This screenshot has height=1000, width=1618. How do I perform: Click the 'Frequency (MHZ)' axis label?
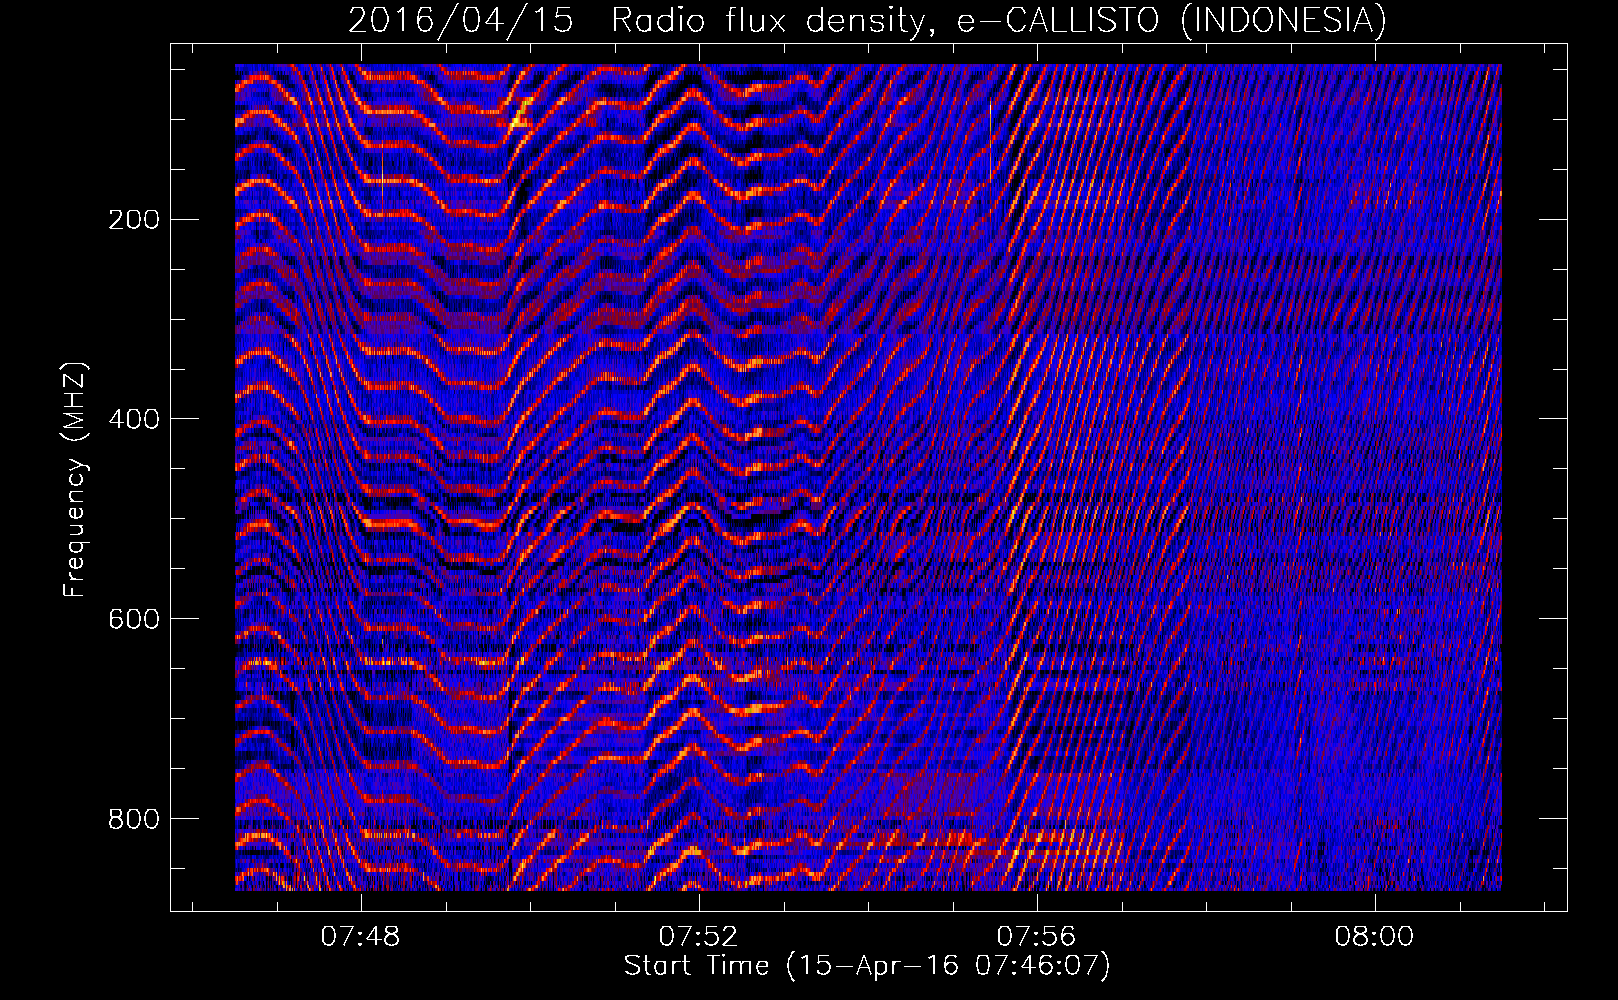point(75,479)
